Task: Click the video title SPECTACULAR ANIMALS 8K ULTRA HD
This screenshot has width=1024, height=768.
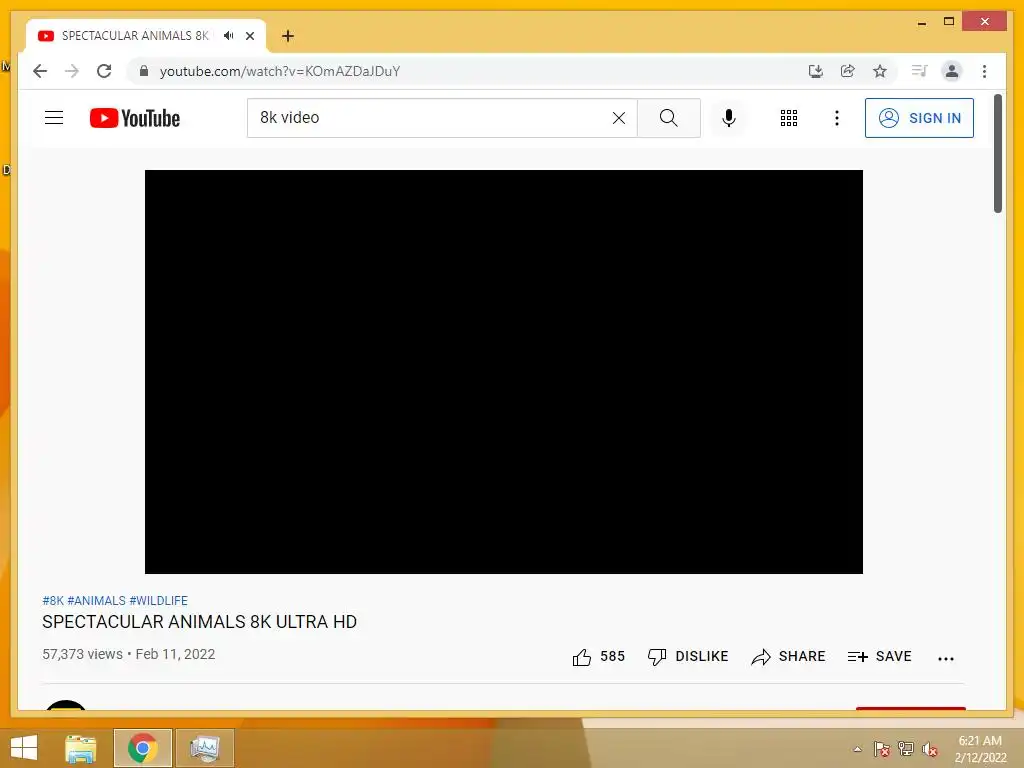Action: (199, 622)
